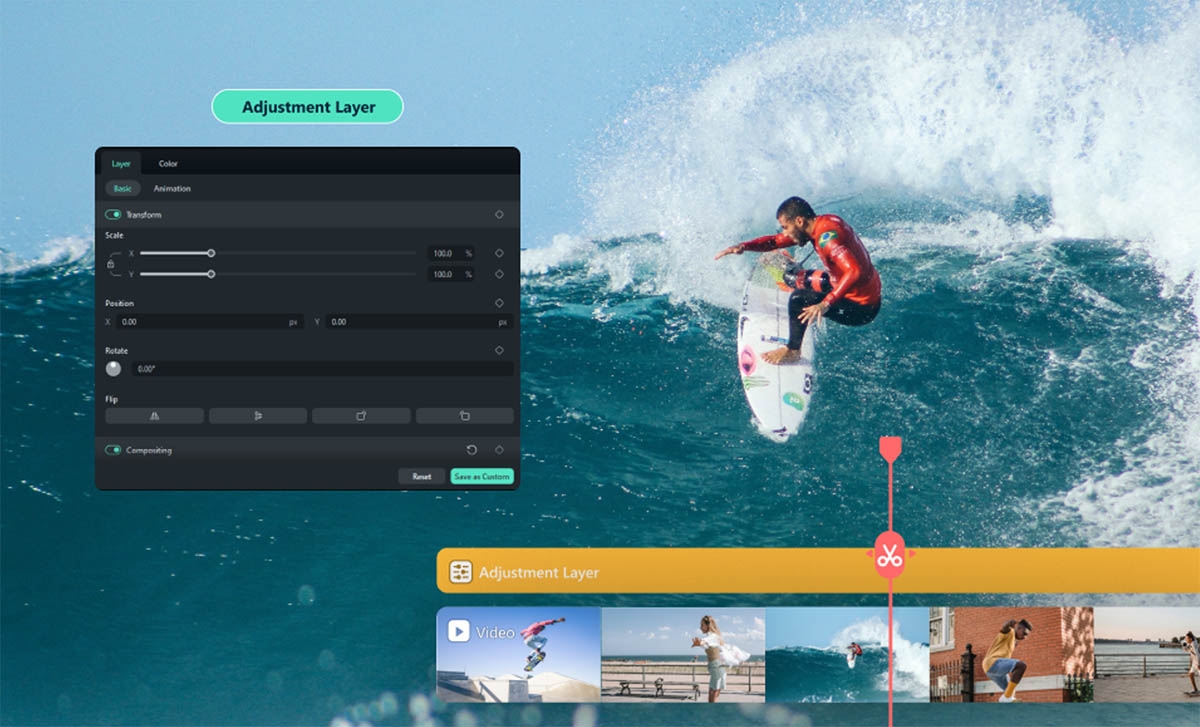
Task: Click the Rotate dial knob
Action: pyautogui.click(x=113, y=369)
